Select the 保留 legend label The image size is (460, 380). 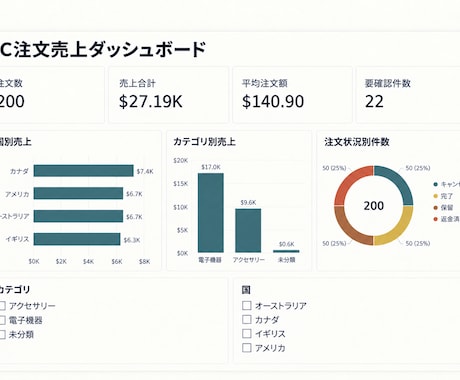tap(447, 208)
